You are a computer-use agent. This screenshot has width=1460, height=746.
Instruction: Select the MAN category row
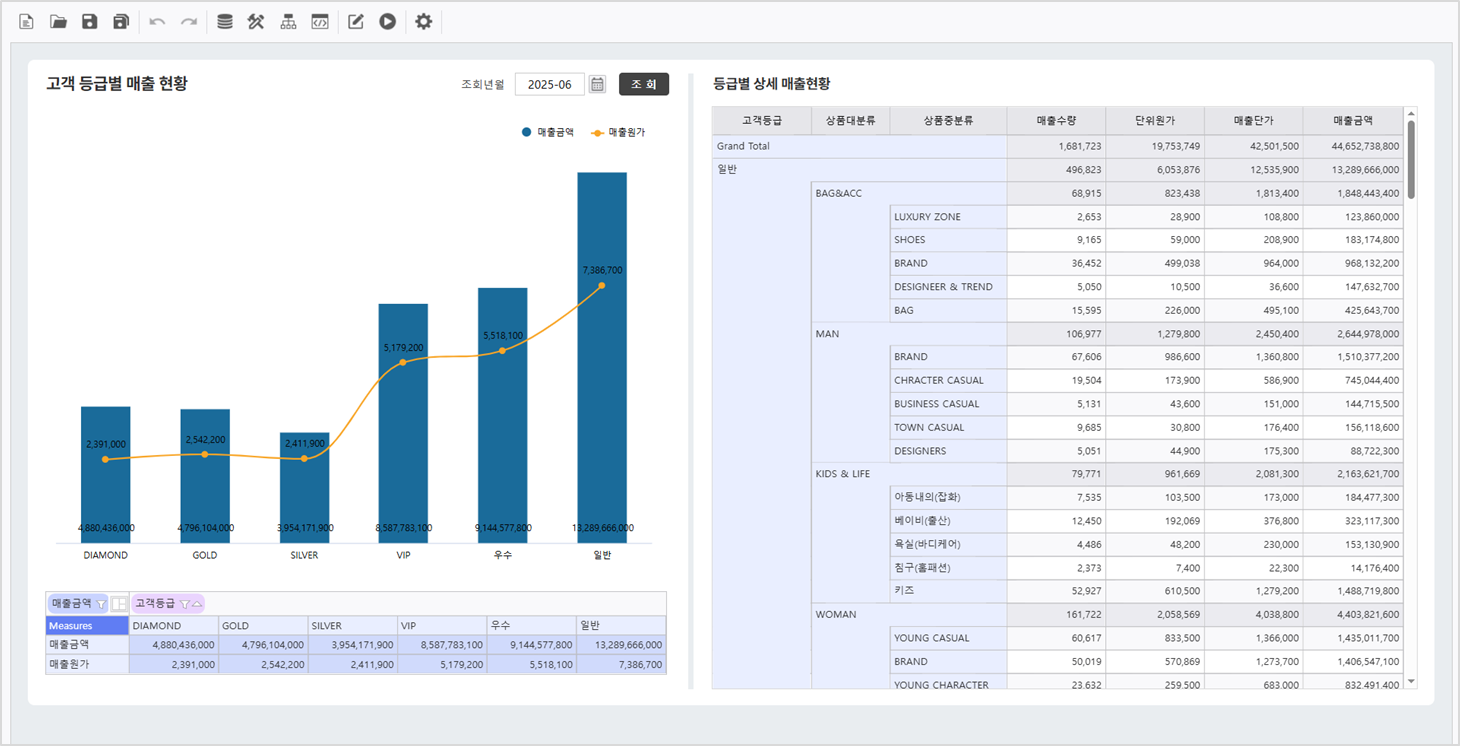909,333
